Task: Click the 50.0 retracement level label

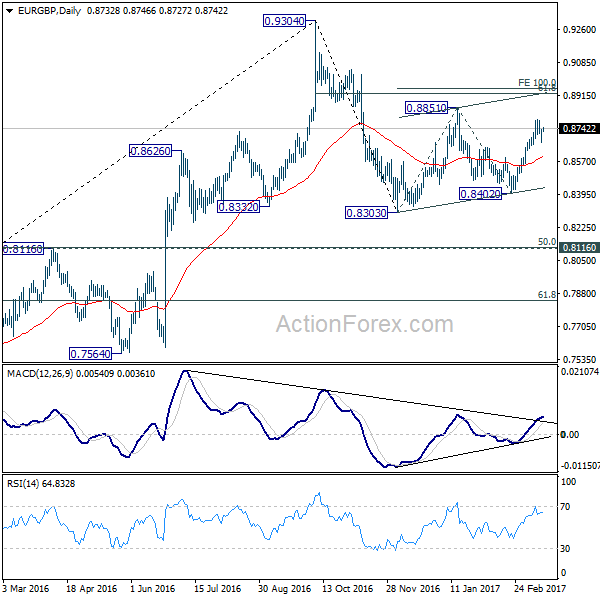Action: click(x=547, y=241)
